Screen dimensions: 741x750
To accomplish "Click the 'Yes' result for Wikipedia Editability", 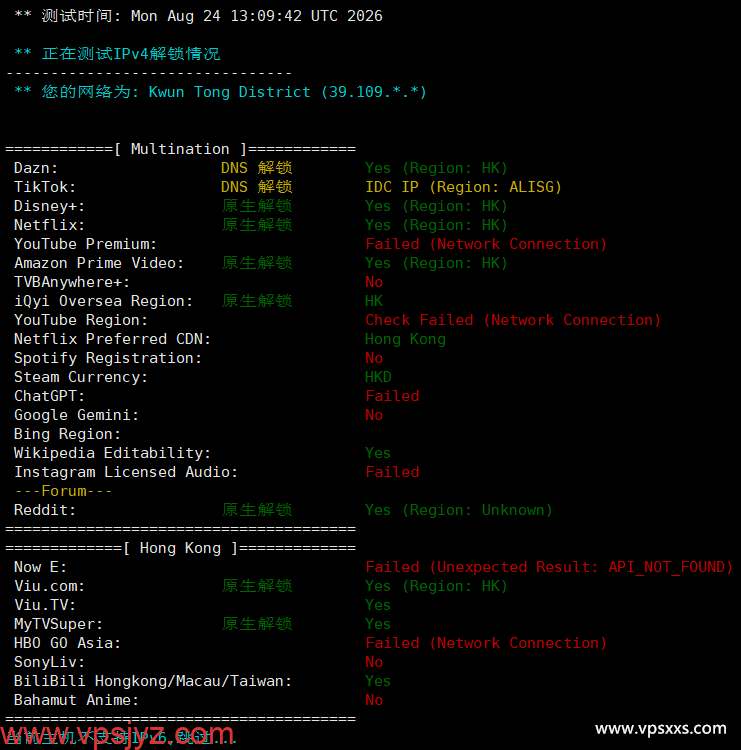I will coord(378,453).
